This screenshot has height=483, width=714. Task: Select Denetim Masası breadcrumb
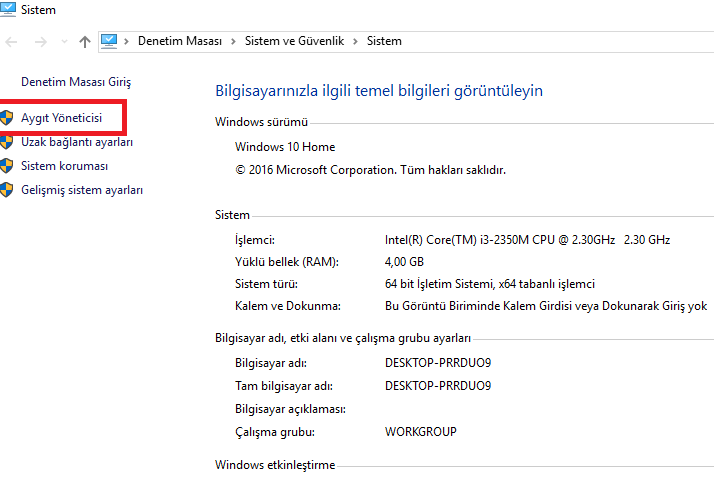(180, 41)
